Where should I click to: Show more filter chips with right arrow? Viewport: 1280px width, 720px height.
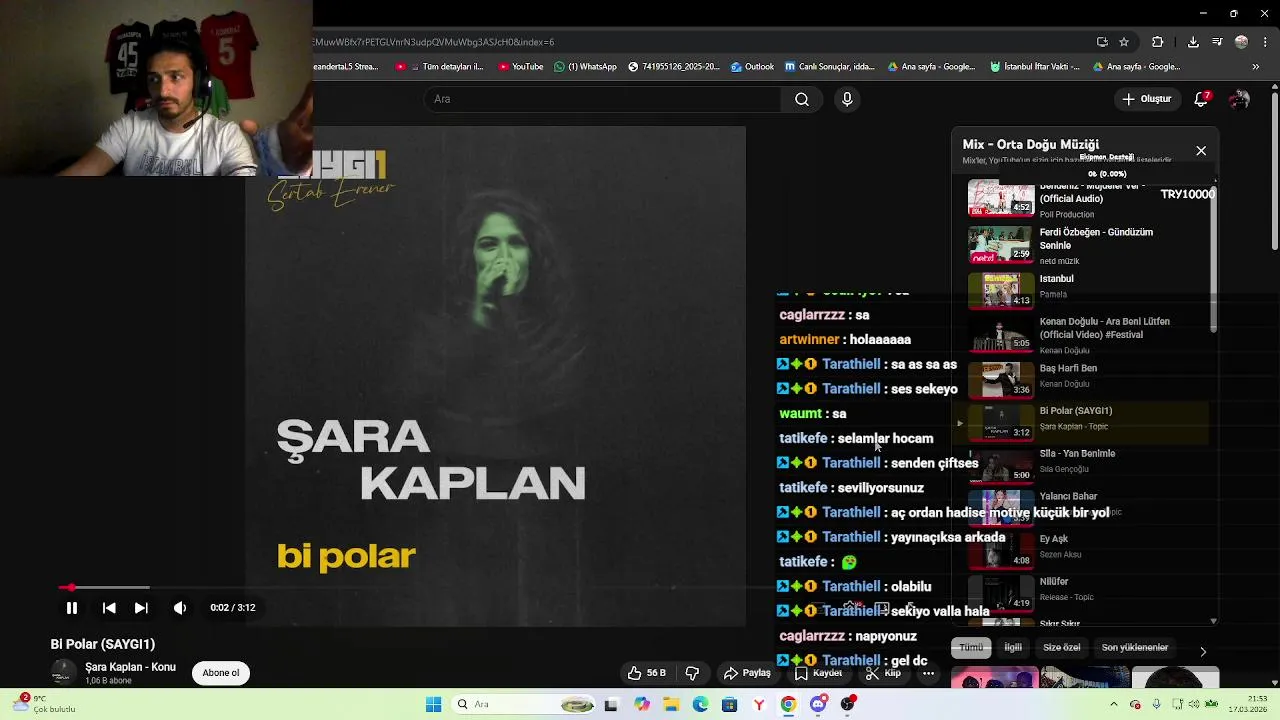tap(1203, 651)
